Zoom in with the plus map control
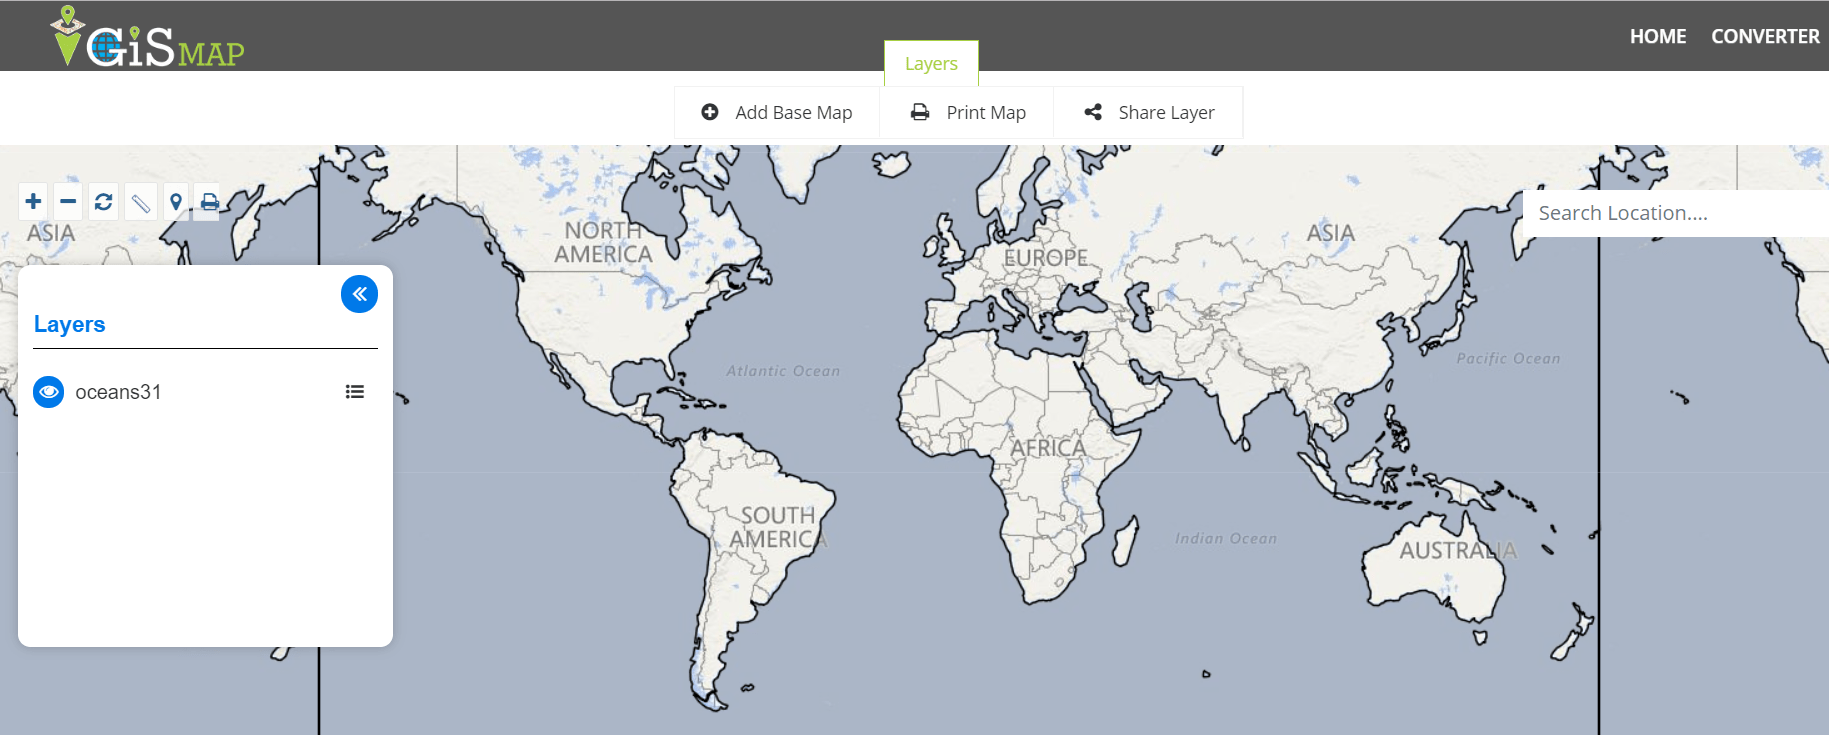 point(33,202)
